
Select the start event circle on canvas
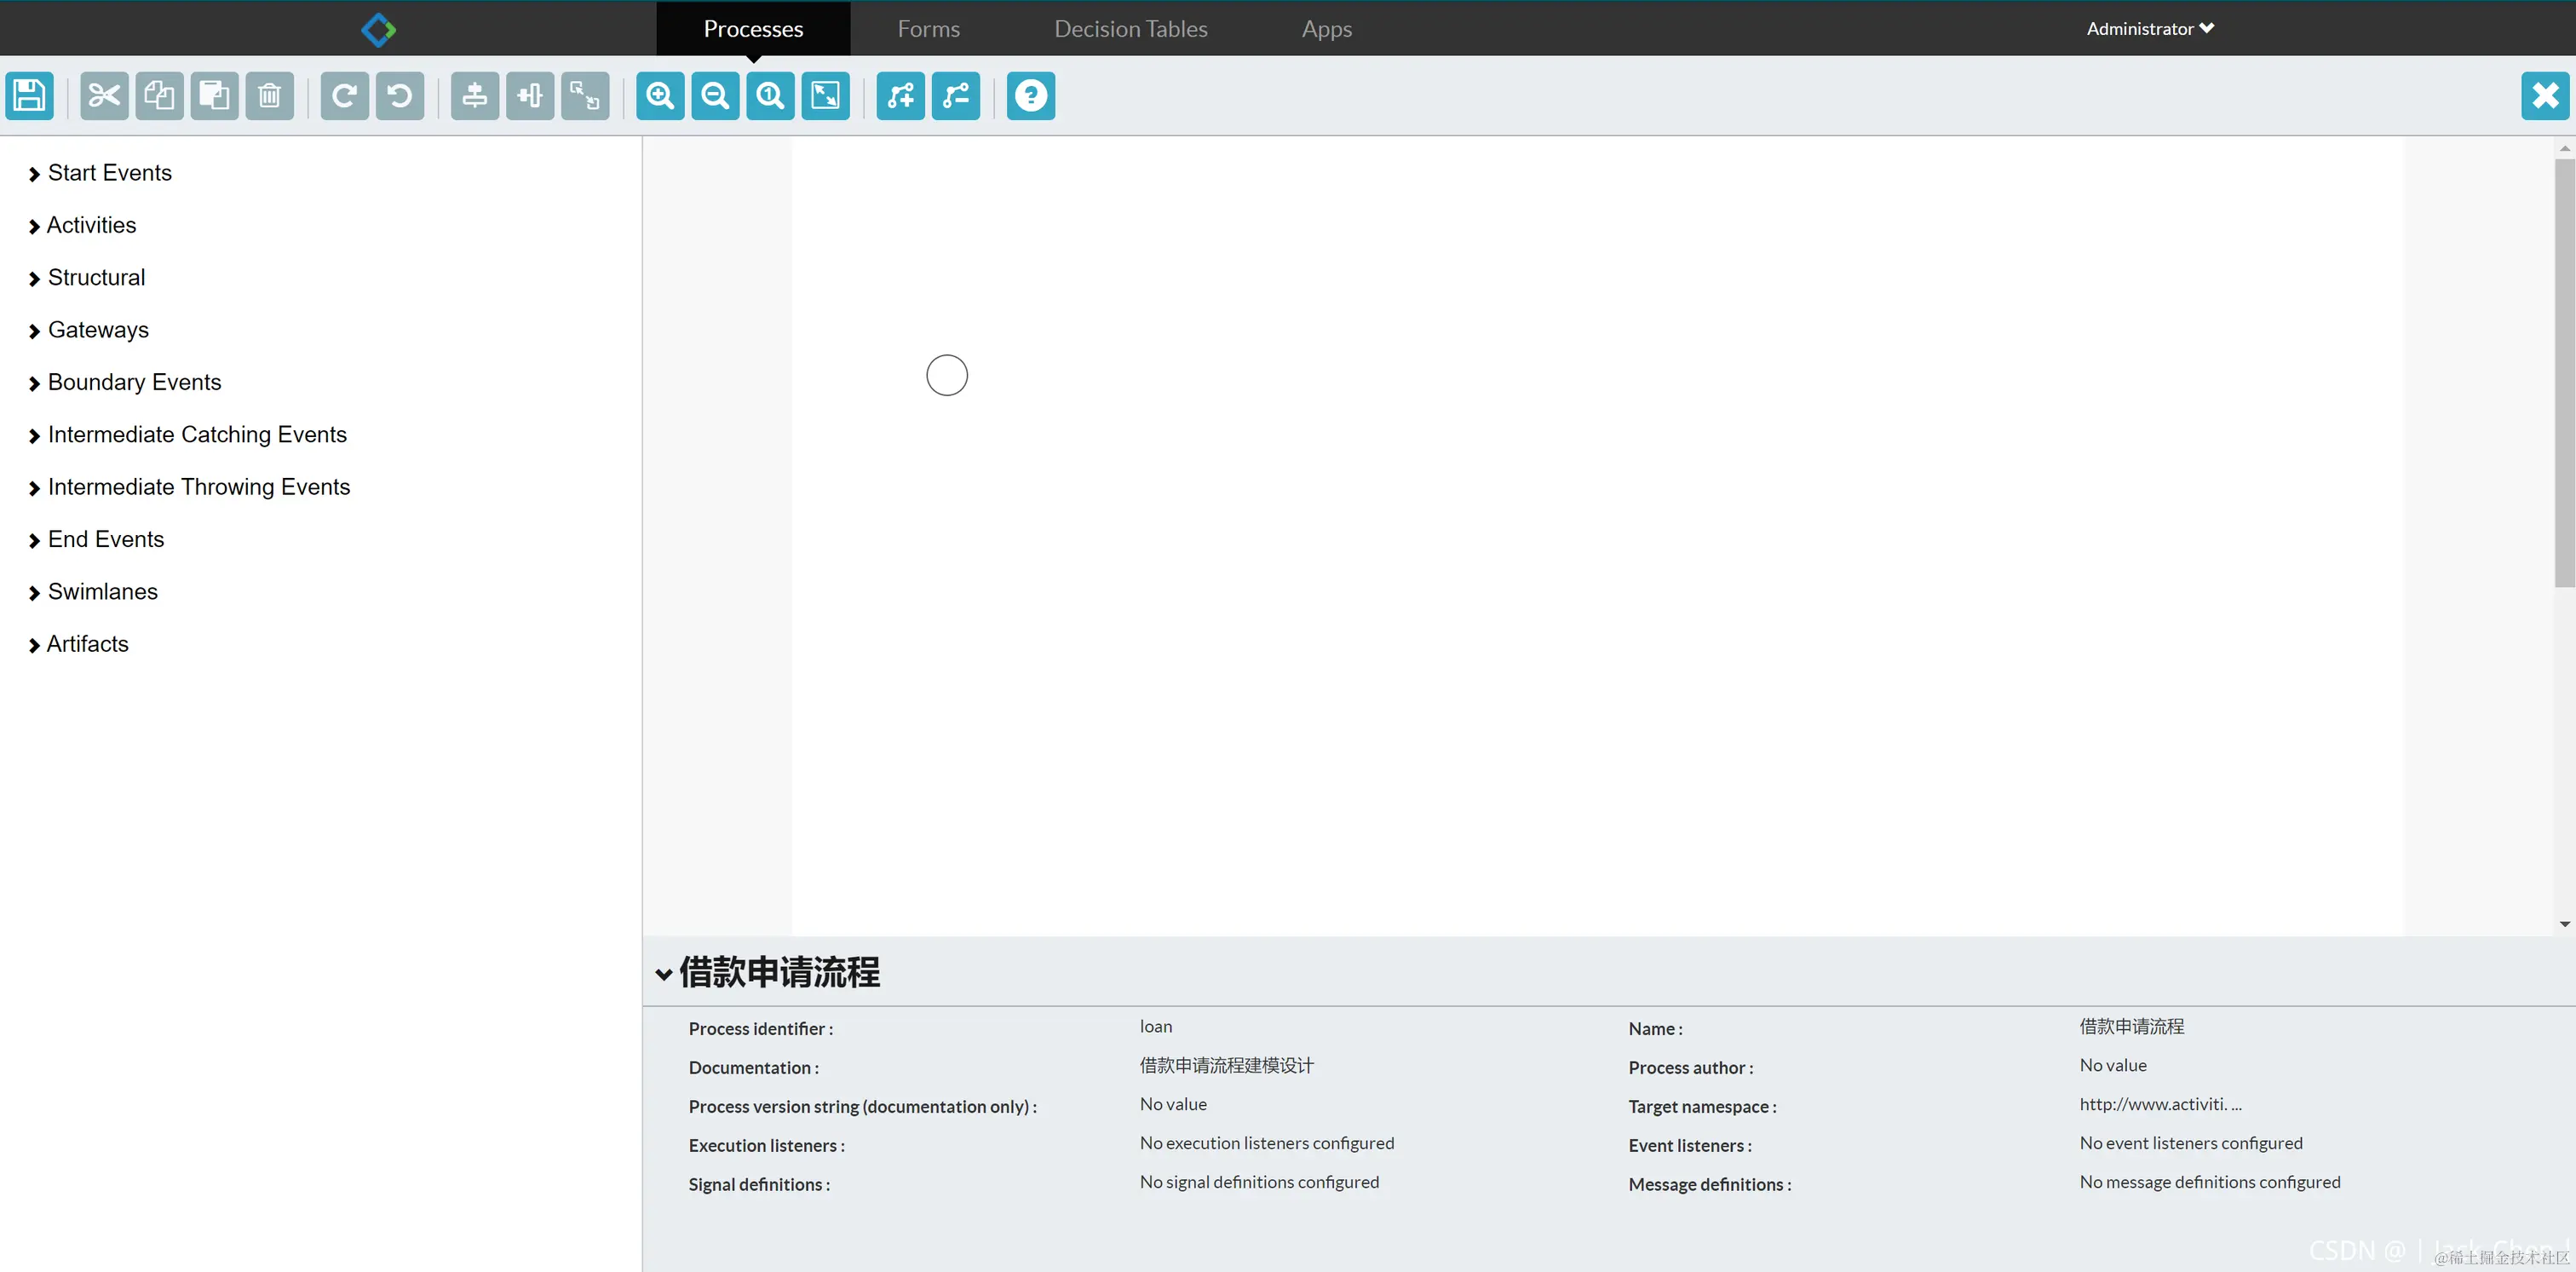tap(946, 375)
